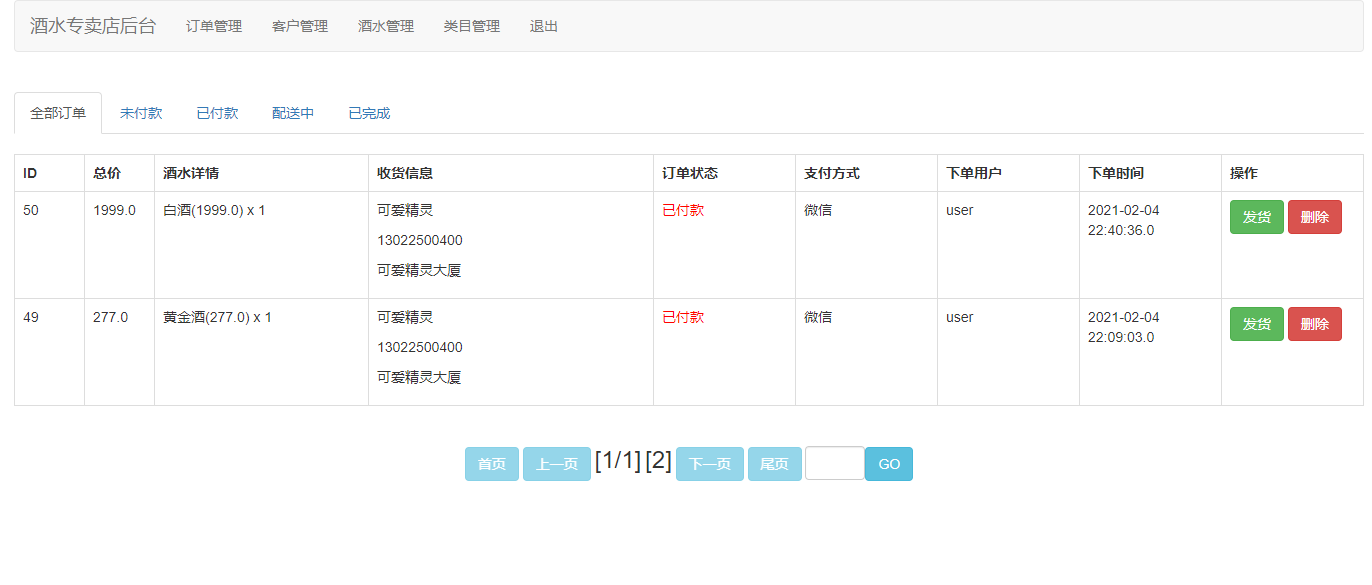Click 删除 for order 49
This screenshot has height=585, width=1372.
(1315, 324)
